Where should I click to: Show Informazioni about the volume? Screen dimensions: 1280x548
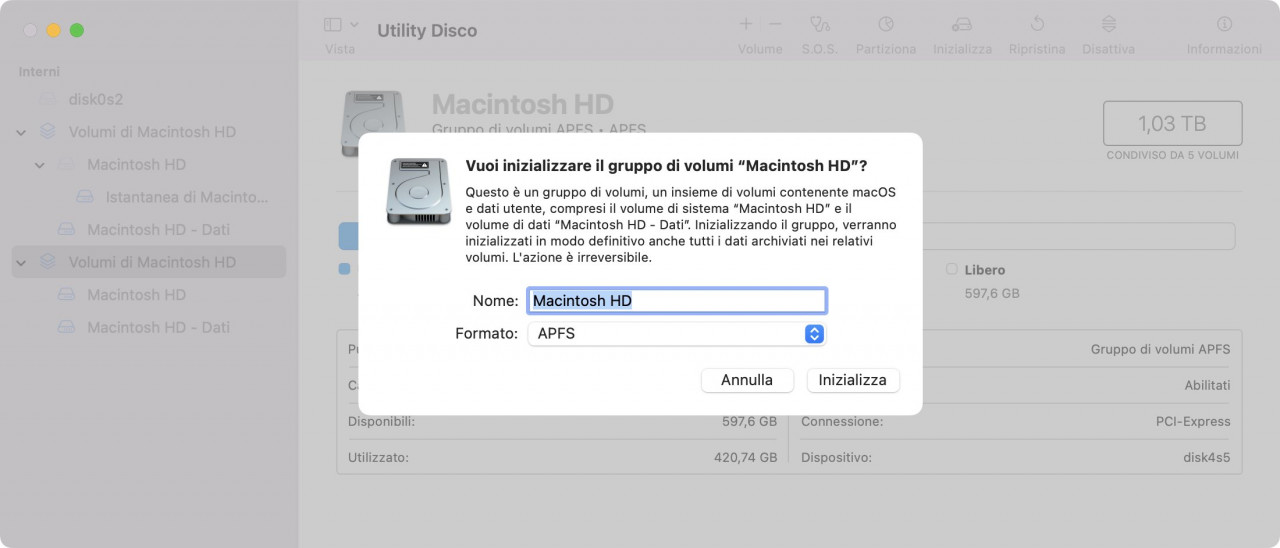coord(1224,24)
